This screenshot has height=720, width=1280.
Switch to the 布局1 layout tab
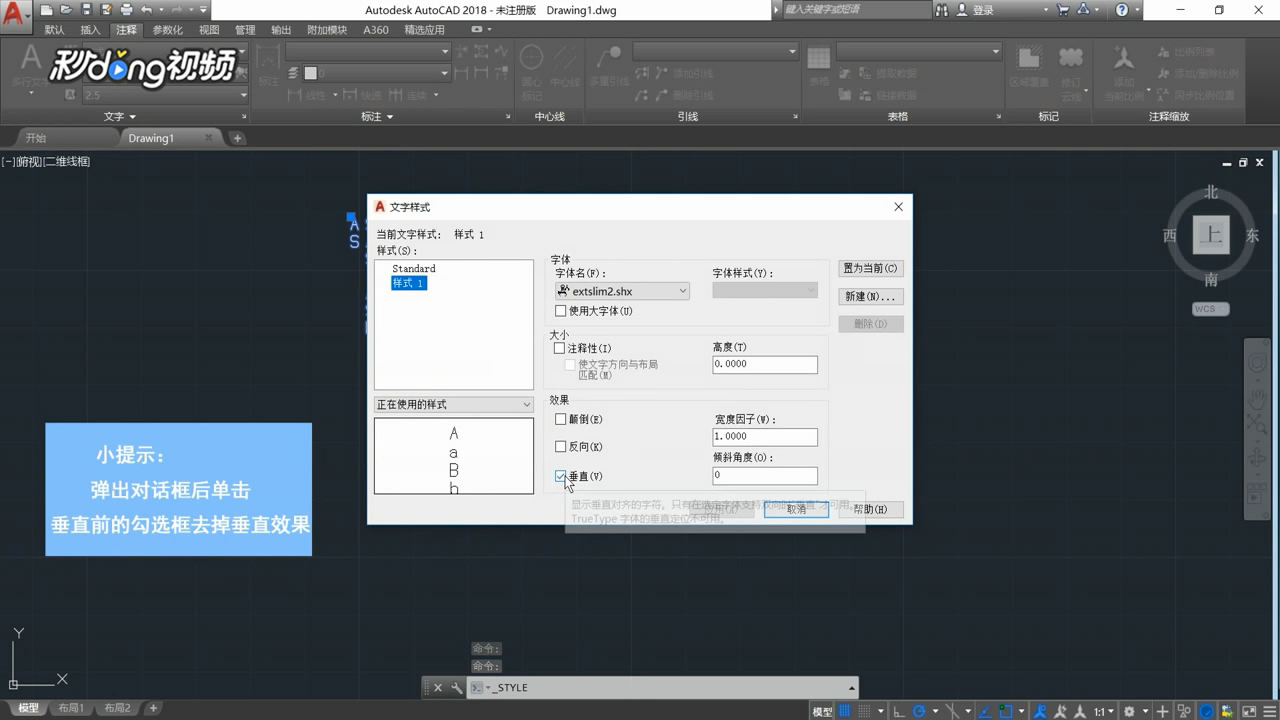[x=70, y=708]
